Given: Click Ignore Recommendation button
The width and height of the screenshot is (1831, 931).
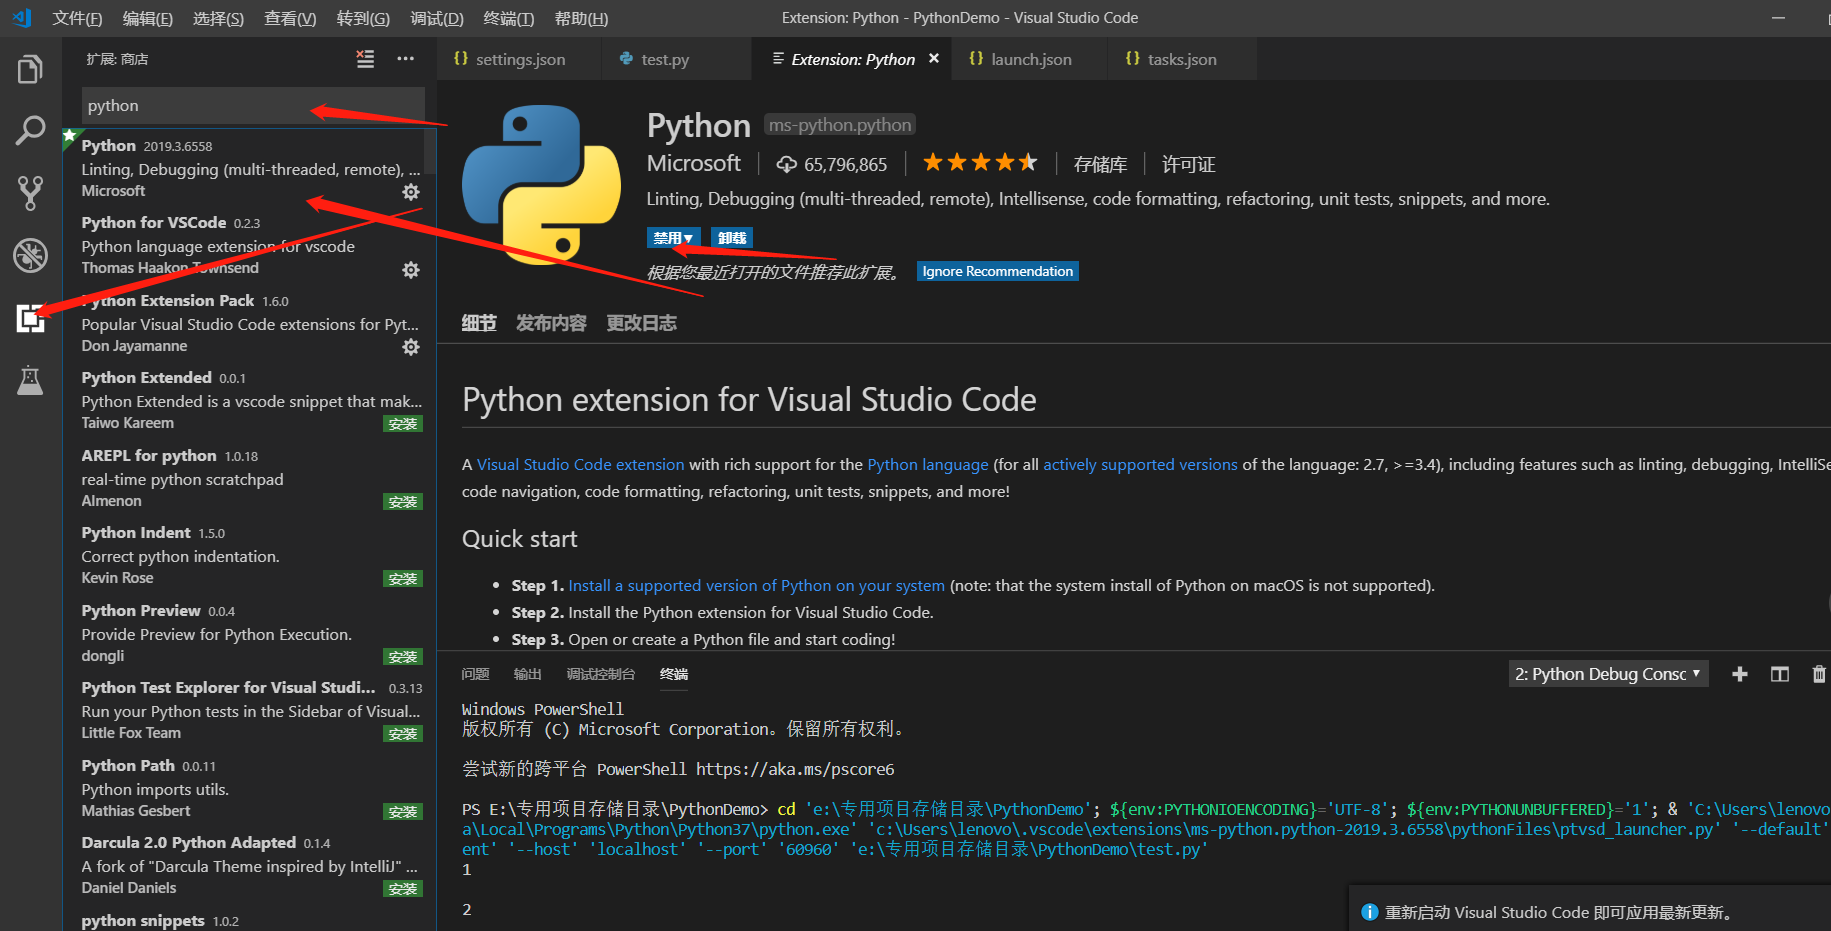Looking at the screenshot, I should pos(998,271).
